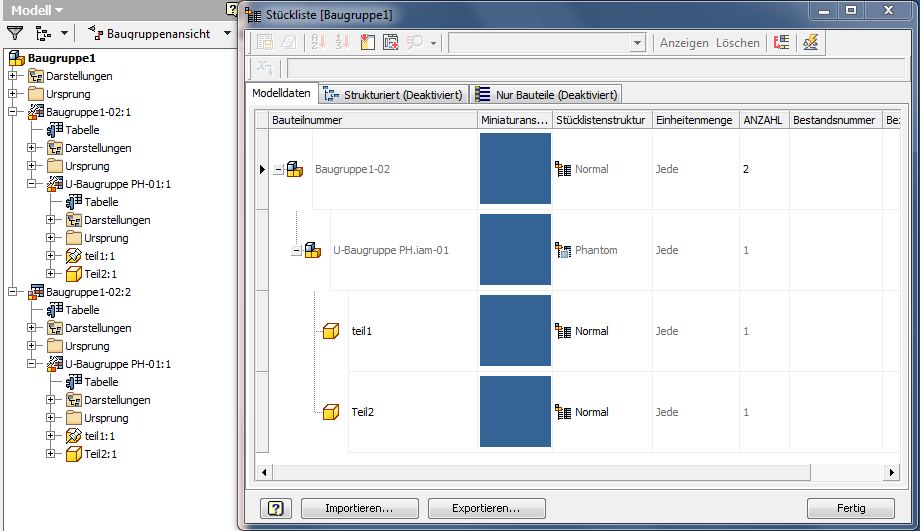Collapse Baugruppe1-02:2 in model tree
The image size is (920, 531).
pos(12,292)
